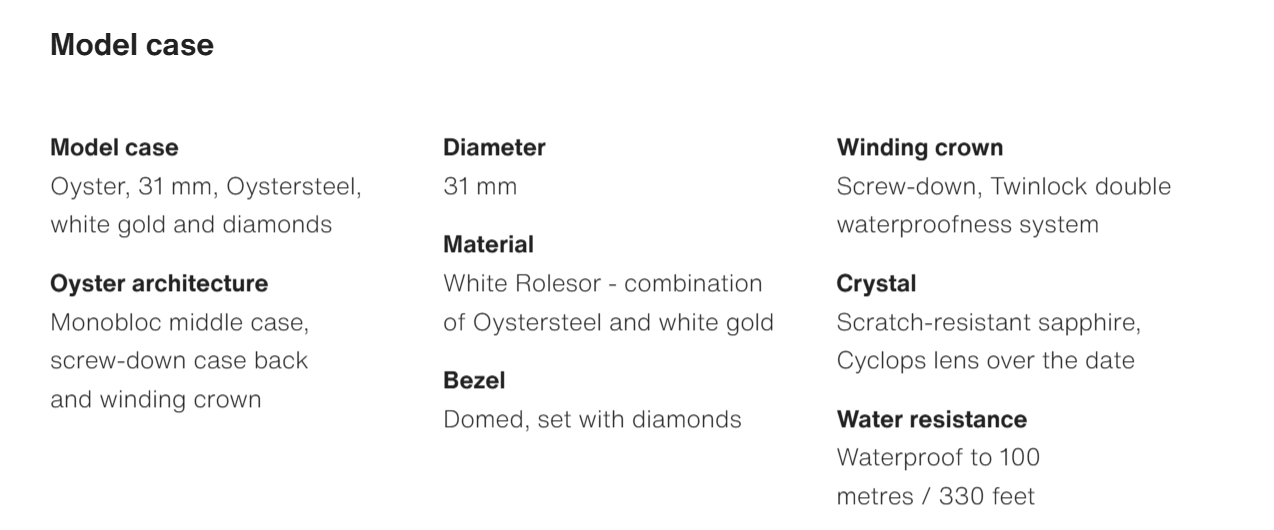The width and height of the screenshot is (1274, 530).
Task: Click the "Bezel" spec label
Action: point(474,381)
